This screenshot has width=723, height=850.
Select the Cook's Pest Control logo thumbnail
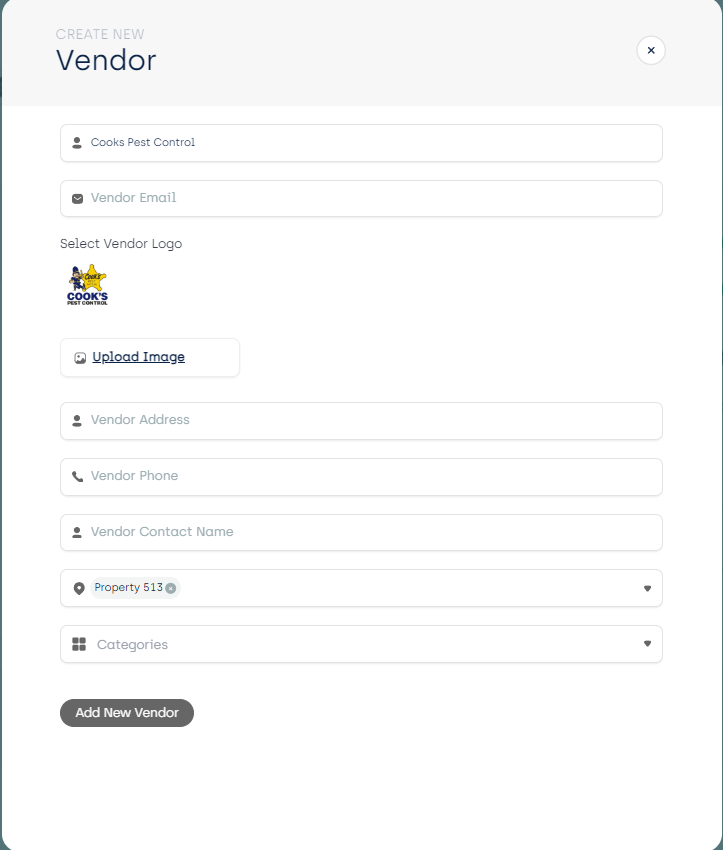(x=88, y=285)
